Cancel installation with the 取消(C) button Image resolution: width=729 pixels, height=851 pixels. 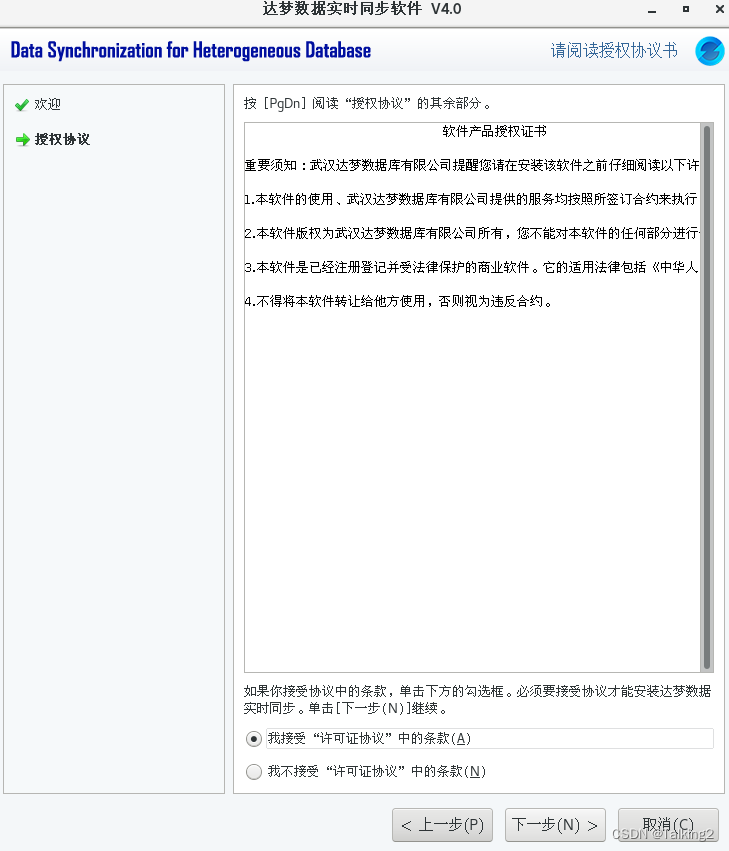(x=668, y=825)
